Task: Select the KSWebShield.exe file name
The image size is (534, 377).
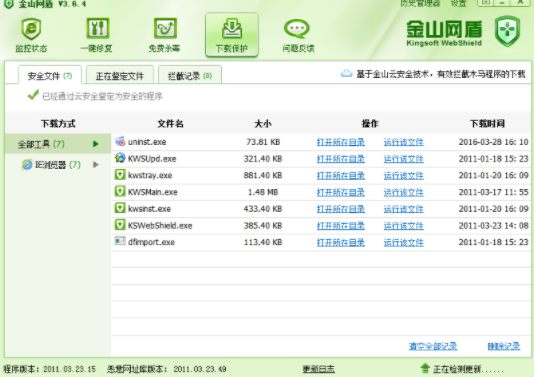Action: tap(160, 225)
